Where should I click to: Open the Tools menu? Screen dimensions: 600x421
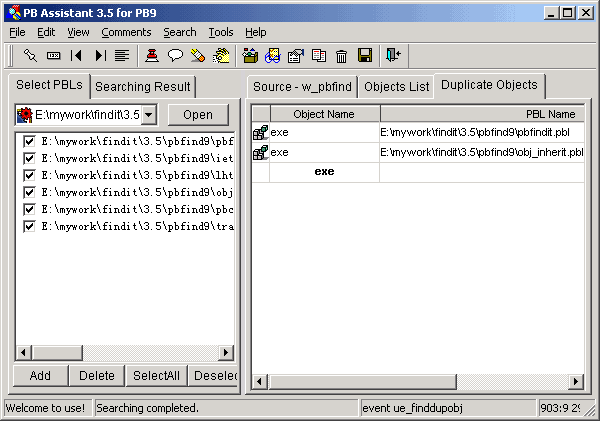tap(220, 32)
